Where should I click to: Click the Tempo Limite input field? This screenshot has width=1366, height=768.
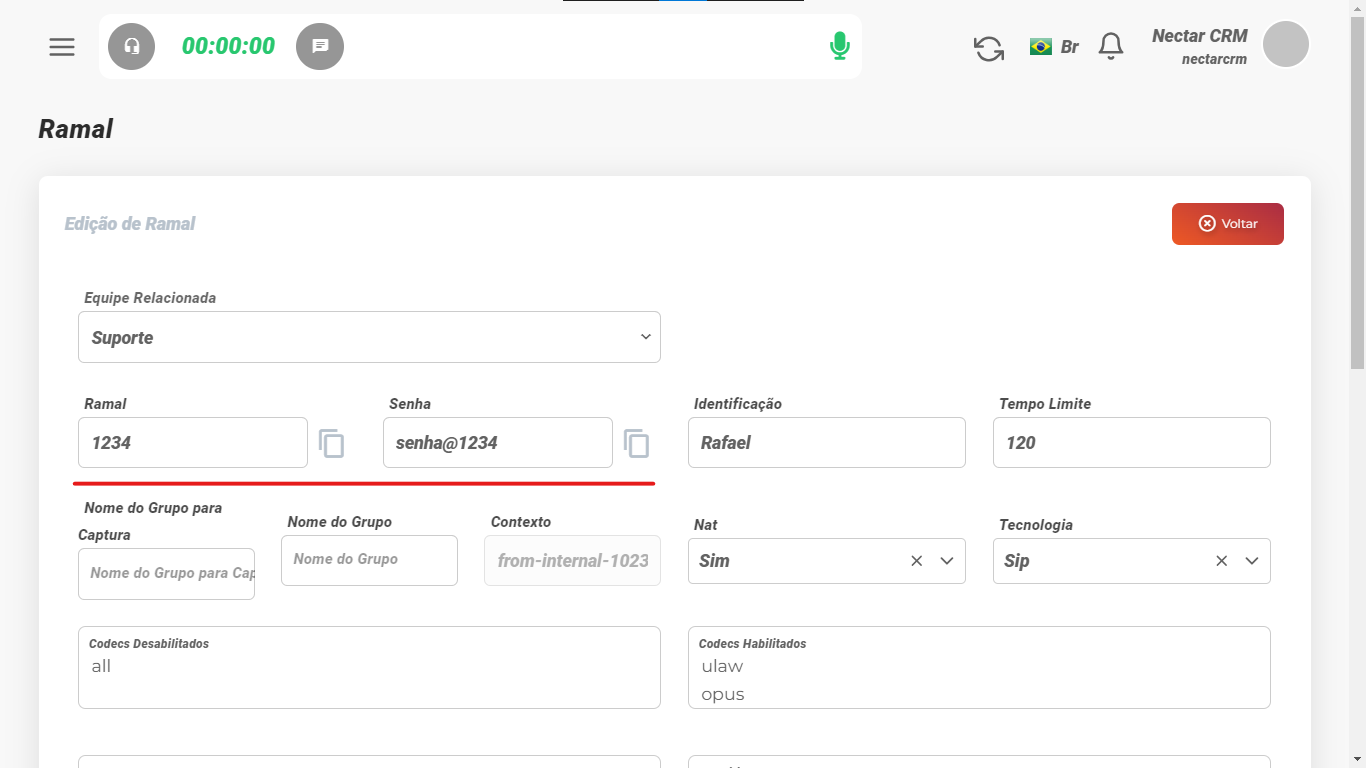pyautogui.click(x=1132, y=442)
